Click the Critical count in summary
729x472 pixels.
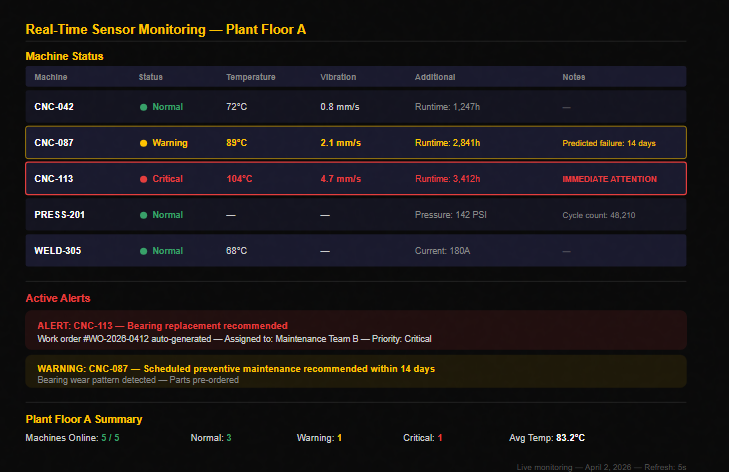(423, 438)
